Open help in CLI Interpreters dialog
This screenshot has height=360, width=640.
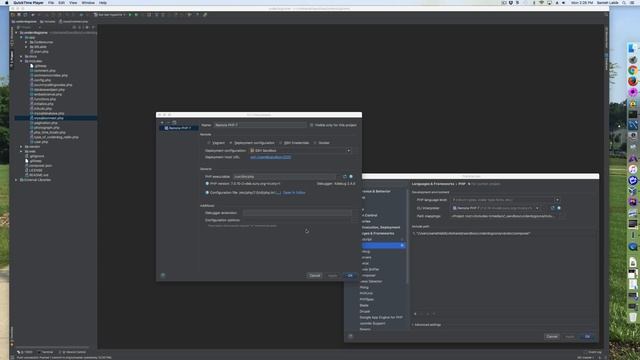(163, 276)
